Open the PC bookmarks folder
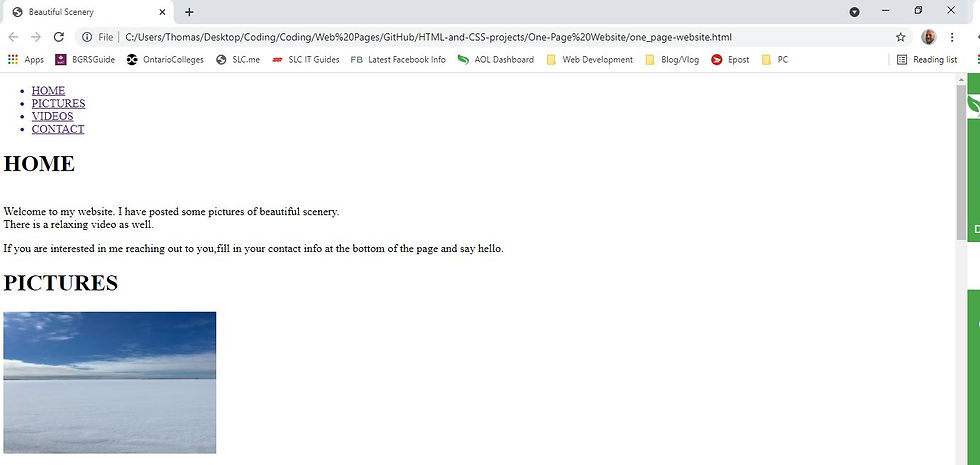The image size is (980, 465). (x=775, y=59)
